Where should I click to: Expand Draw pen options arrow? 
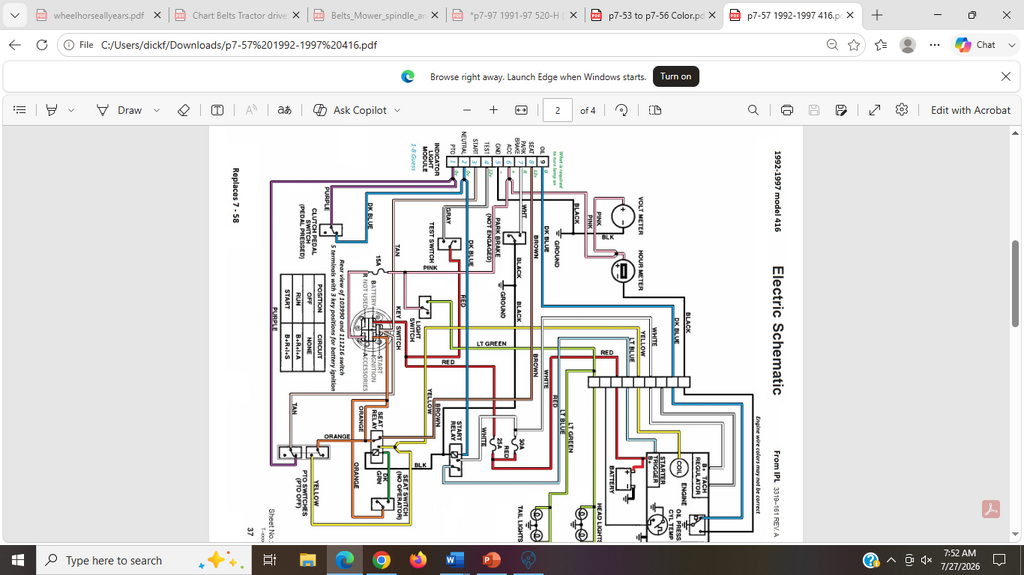(x=157, y=110)
